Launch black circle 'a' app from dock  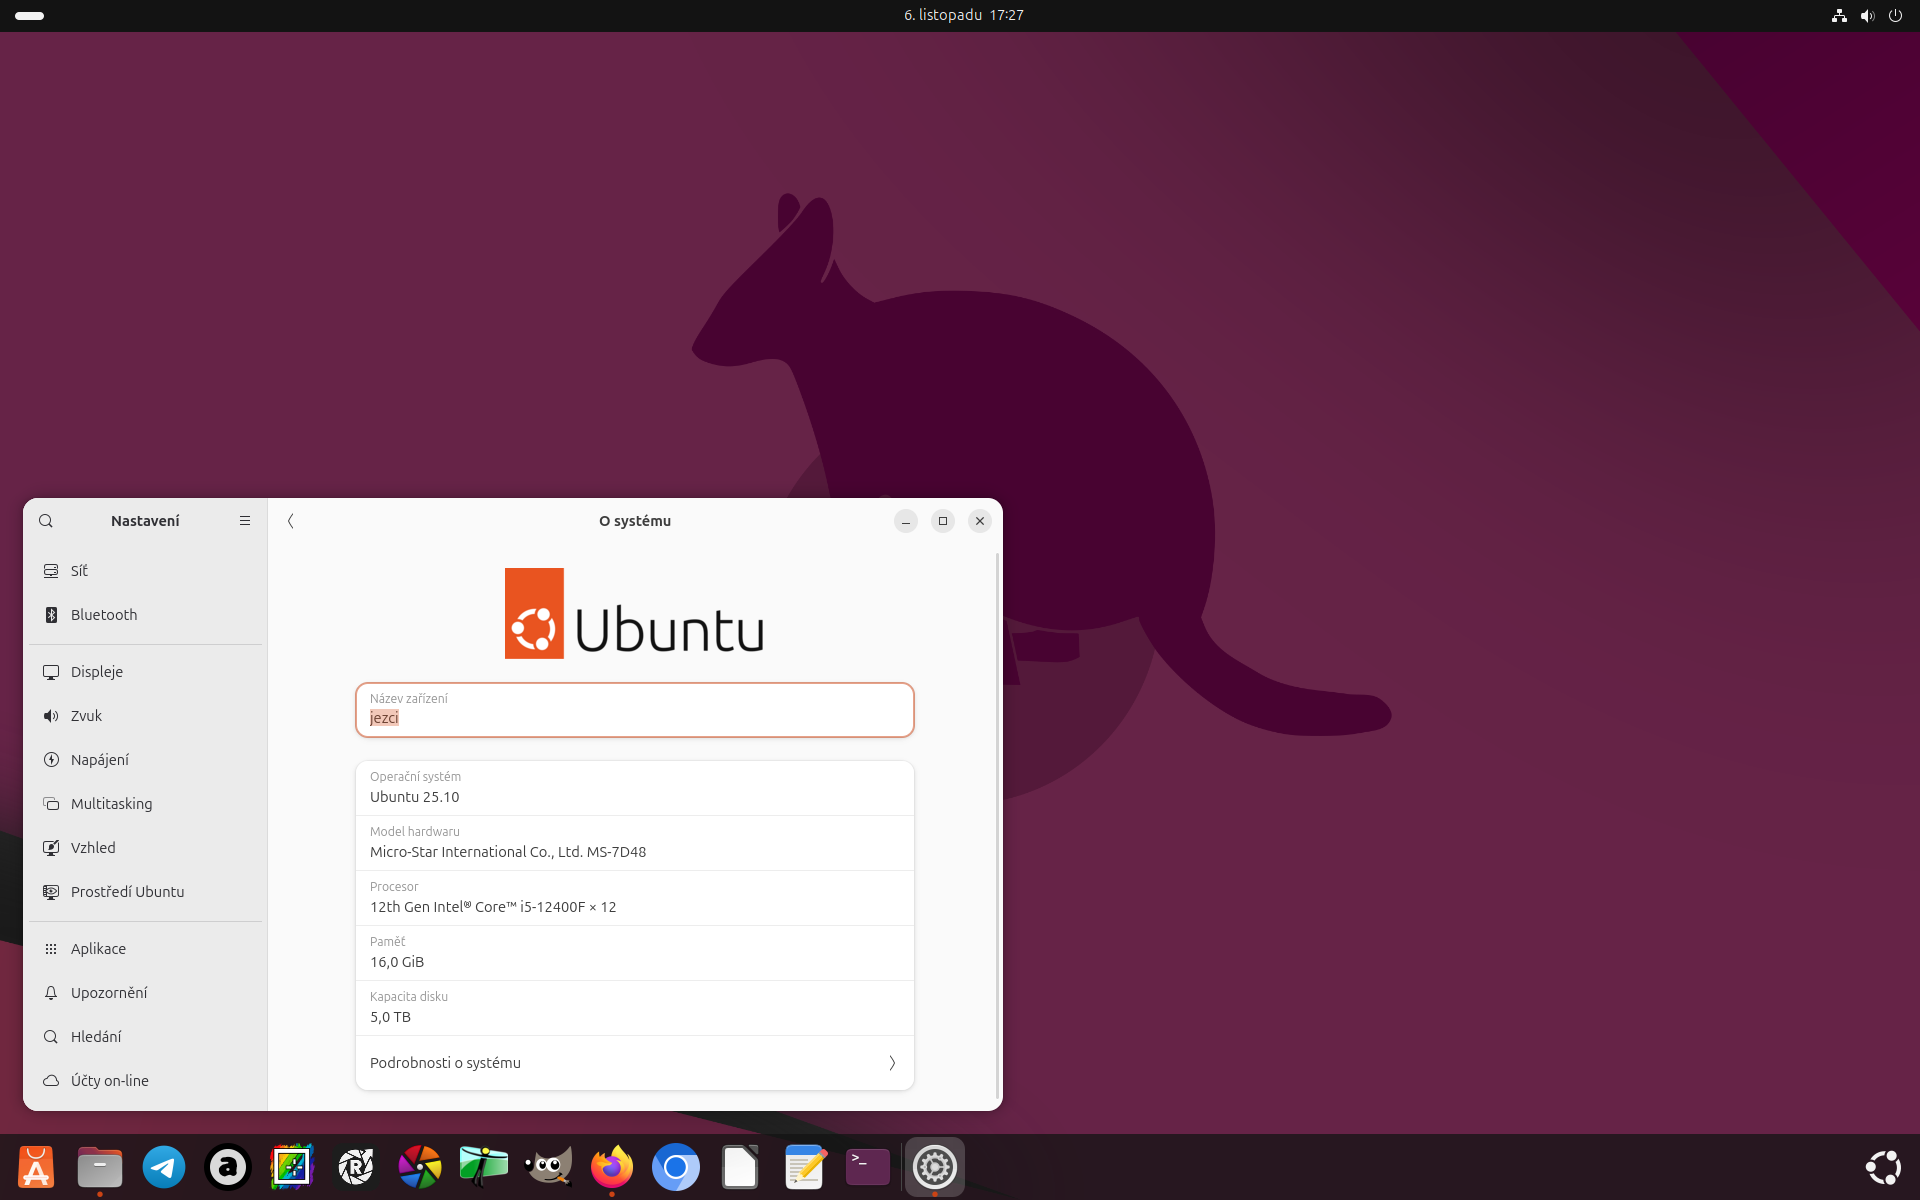point(228,1167)
